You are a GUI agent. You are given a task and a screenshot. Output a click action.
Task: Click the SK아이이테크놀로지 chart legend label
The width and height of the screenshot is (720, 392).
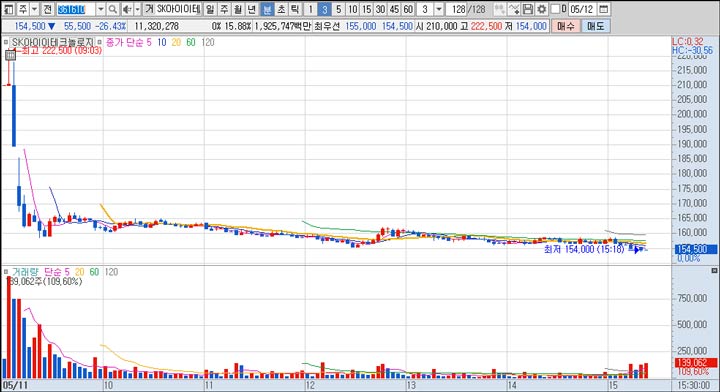coord(52,42)
